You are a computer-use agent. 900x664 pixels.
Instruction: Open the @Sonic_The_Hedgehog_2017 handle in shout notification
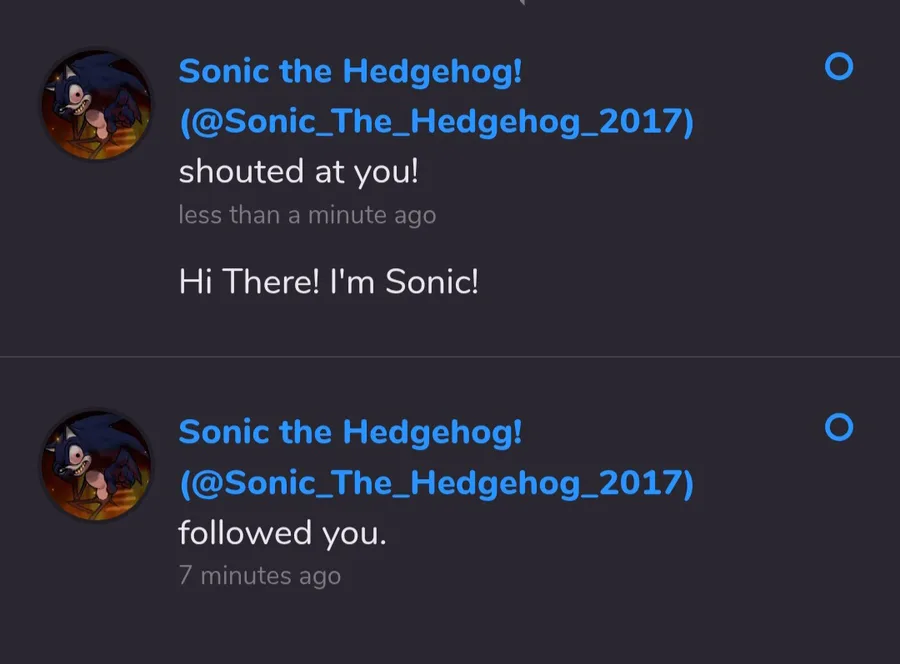(x=435, y=122)
